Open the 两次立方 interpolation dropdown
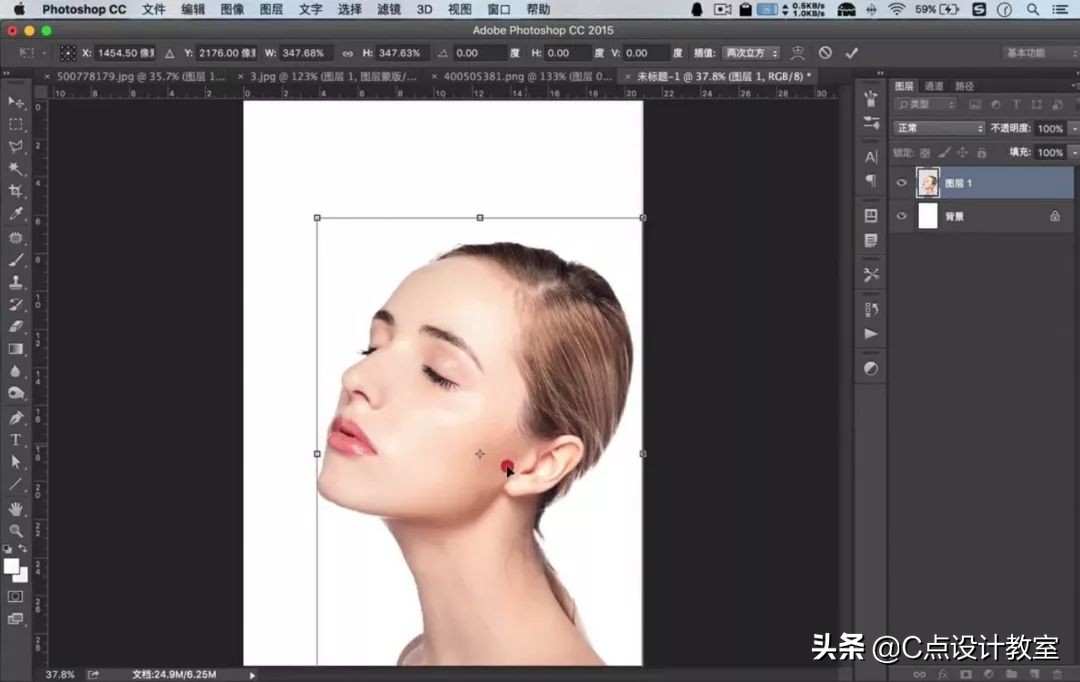Image resolution: width=1080 pixels, height=682 pixels. 751,53
